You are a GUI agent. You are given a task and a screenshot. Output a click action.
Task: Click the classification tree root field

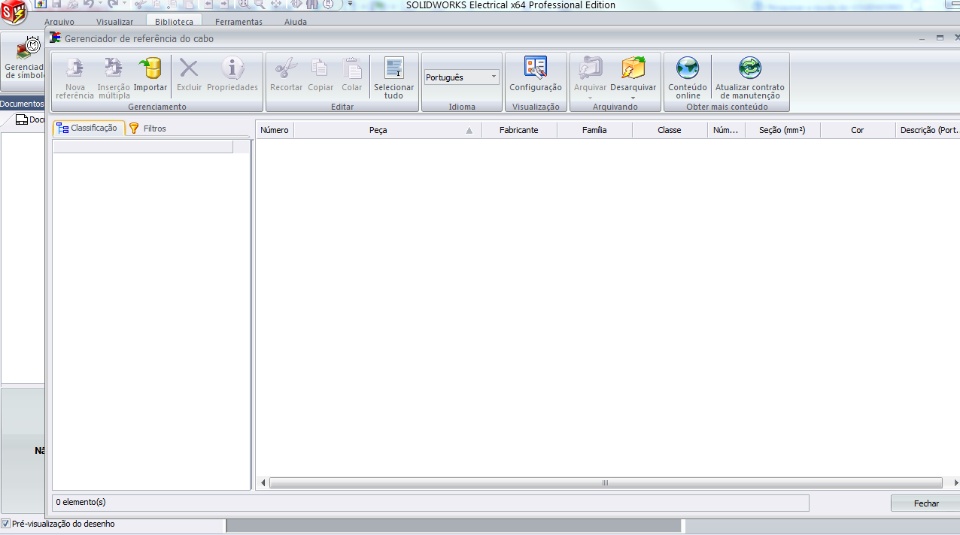(x=143, y=146)
